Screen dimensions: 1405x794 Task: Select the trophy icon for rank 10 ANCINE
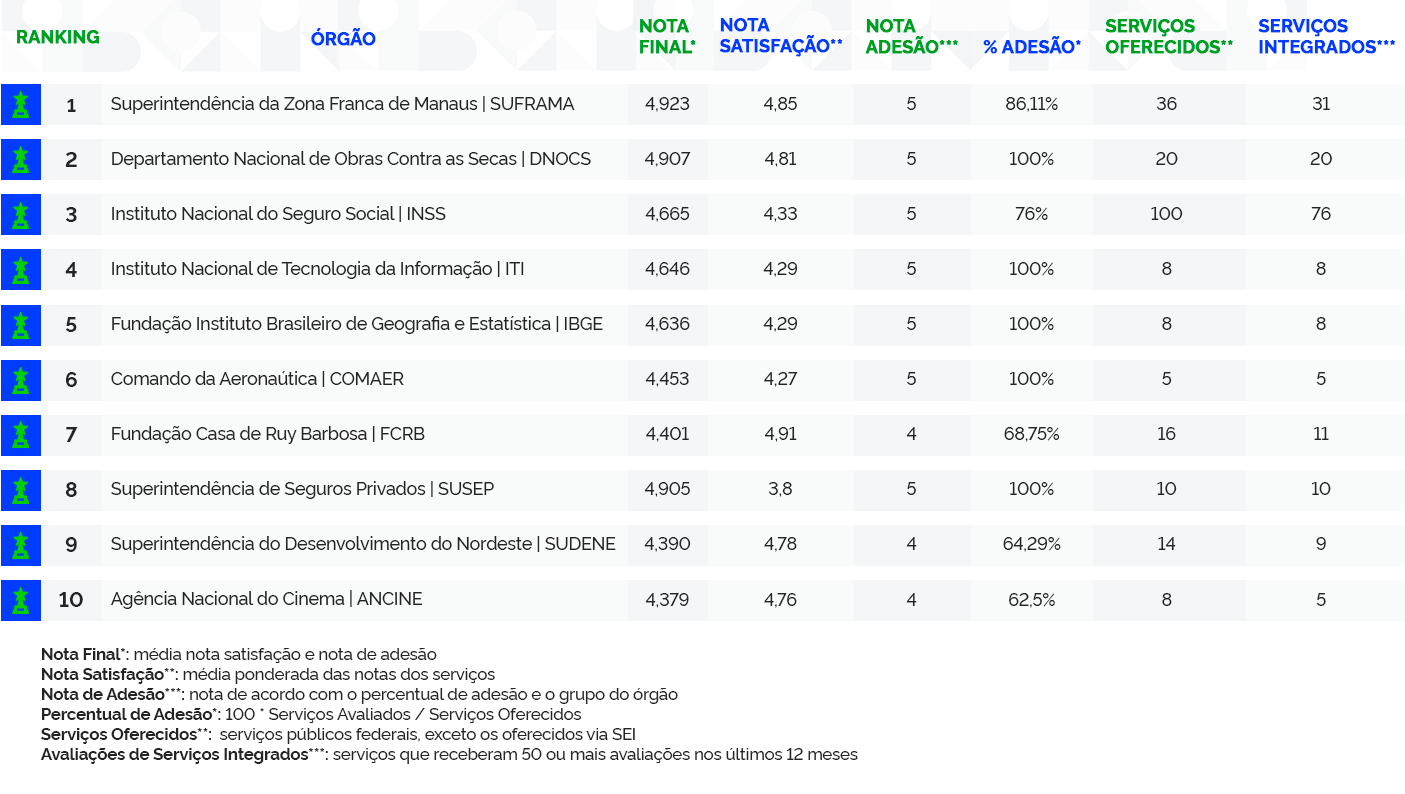coord(21,599)
